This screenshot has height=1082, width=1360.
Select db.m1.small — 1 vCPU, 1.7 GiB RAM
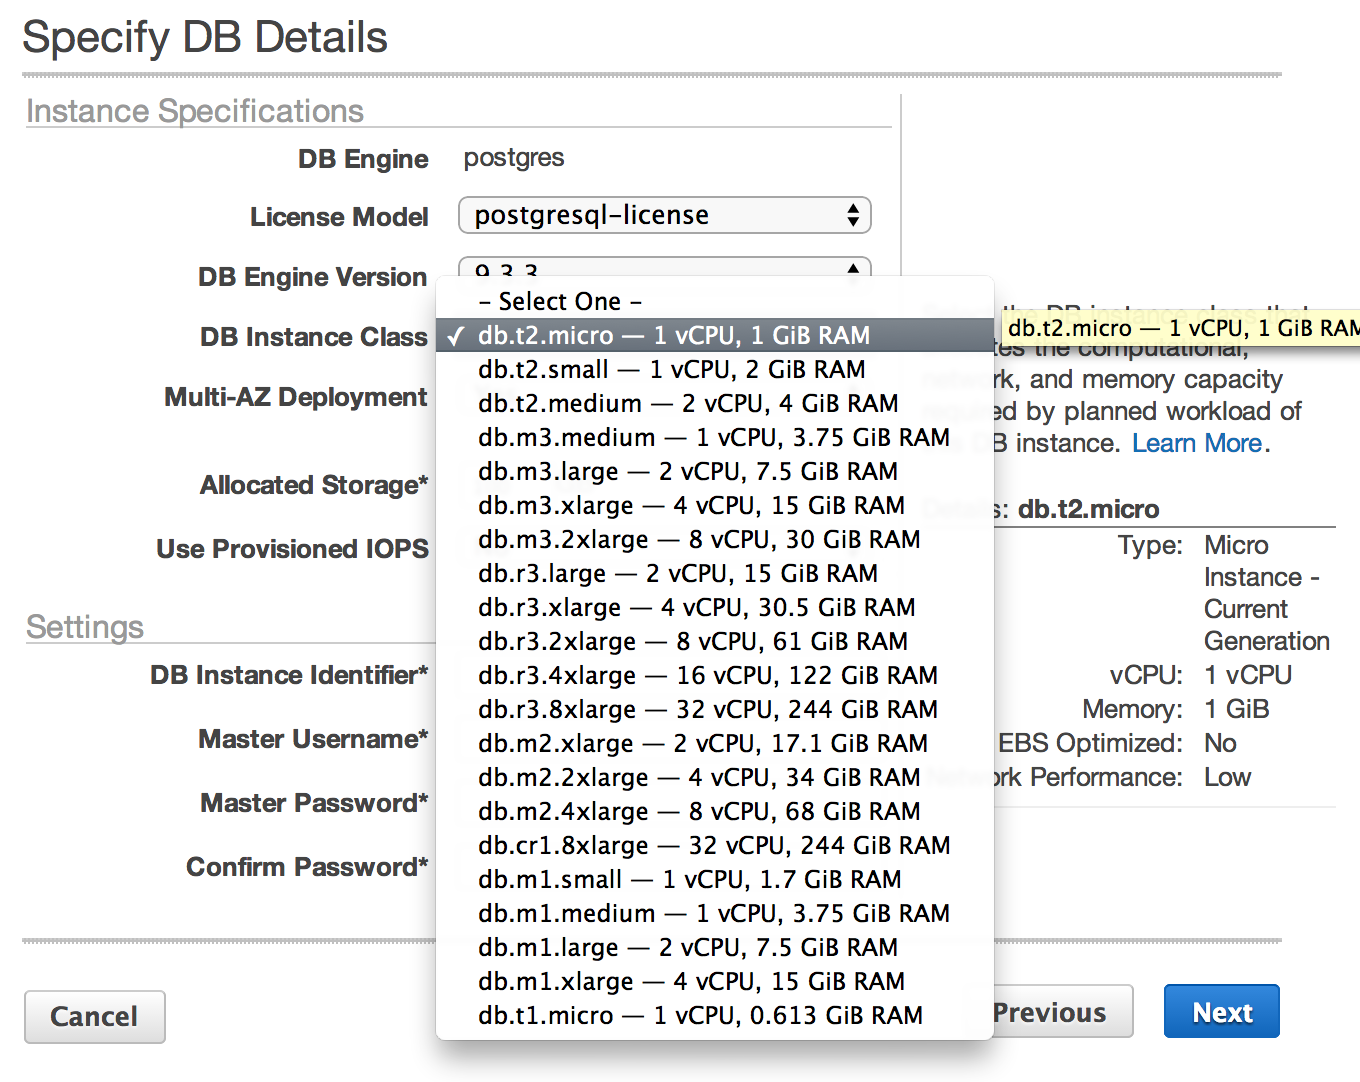coord(714,879)
